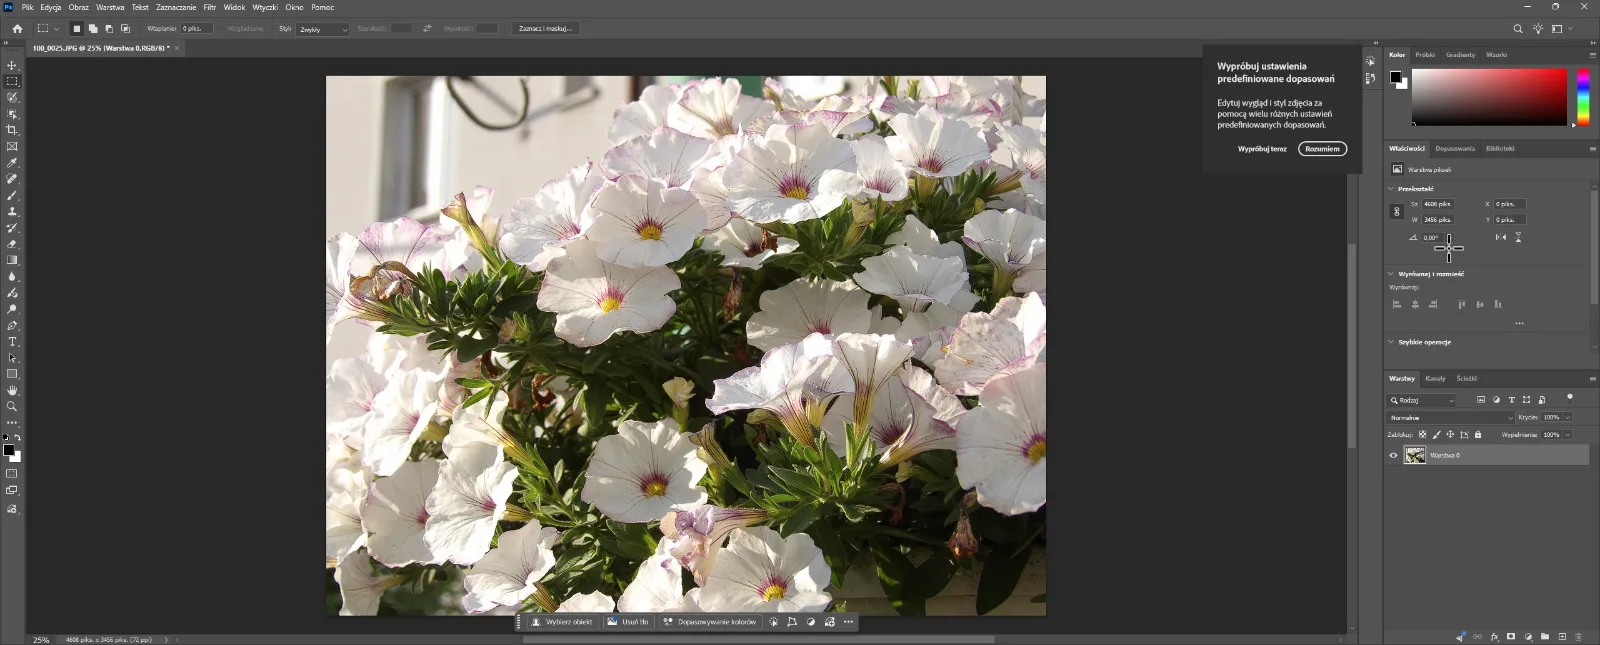Click the foreground color swatch in Kolor panel
1600x645 pixels.
coord(1396,77)
